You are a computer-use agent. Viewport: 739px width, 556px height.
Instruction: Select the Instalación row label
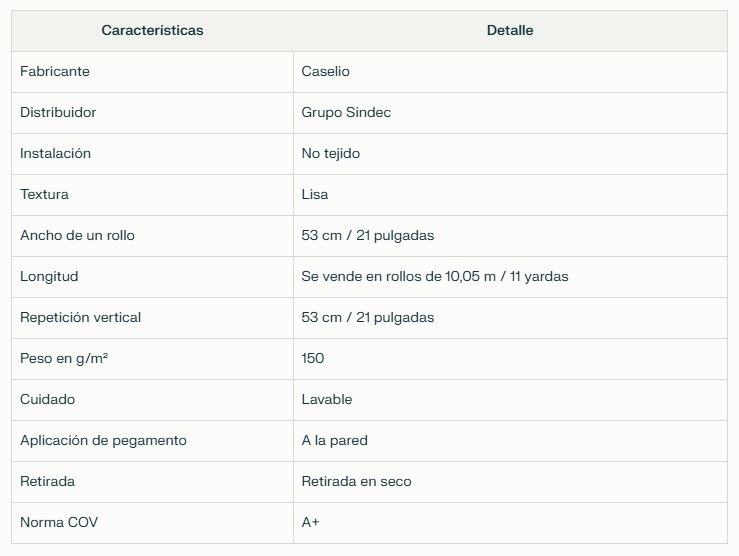(x=55, y=154)
